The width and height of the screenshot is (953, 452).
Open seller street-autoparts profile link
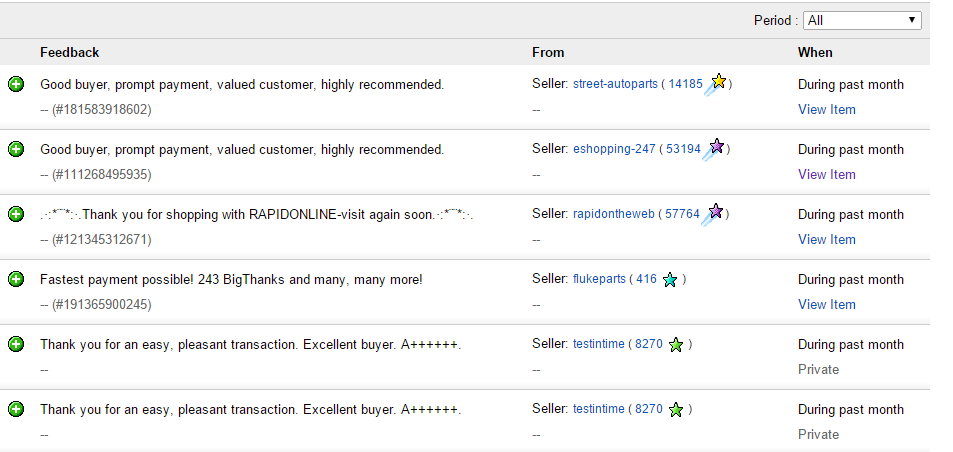coord(614,84)
